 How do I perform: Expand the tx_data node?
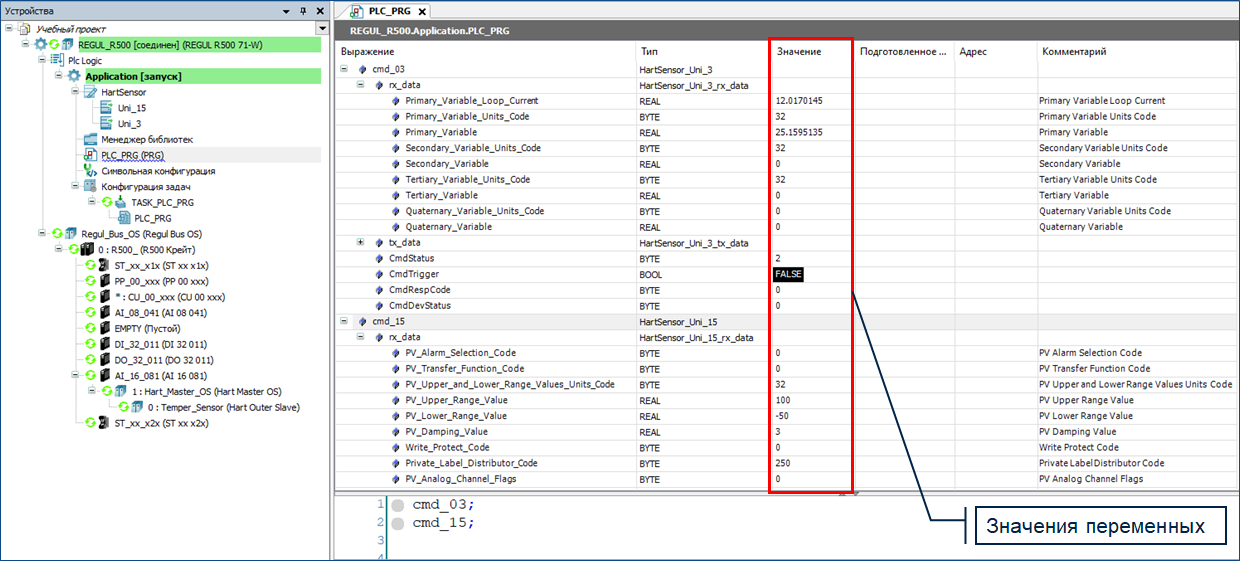tap(361, 242)
